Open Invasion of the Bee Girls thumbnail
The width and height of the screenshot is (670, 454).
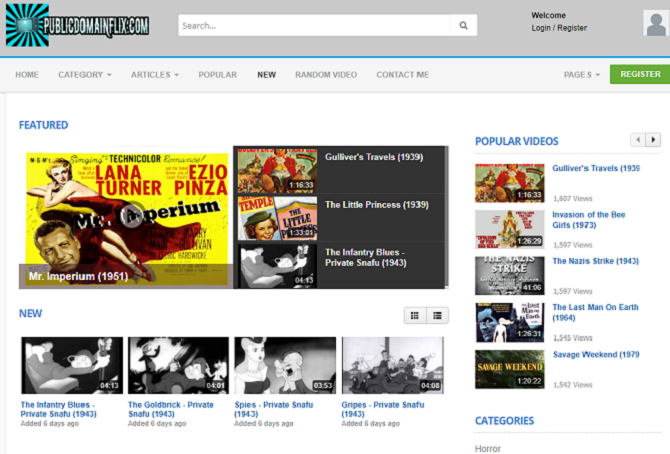tap(510, 229)
